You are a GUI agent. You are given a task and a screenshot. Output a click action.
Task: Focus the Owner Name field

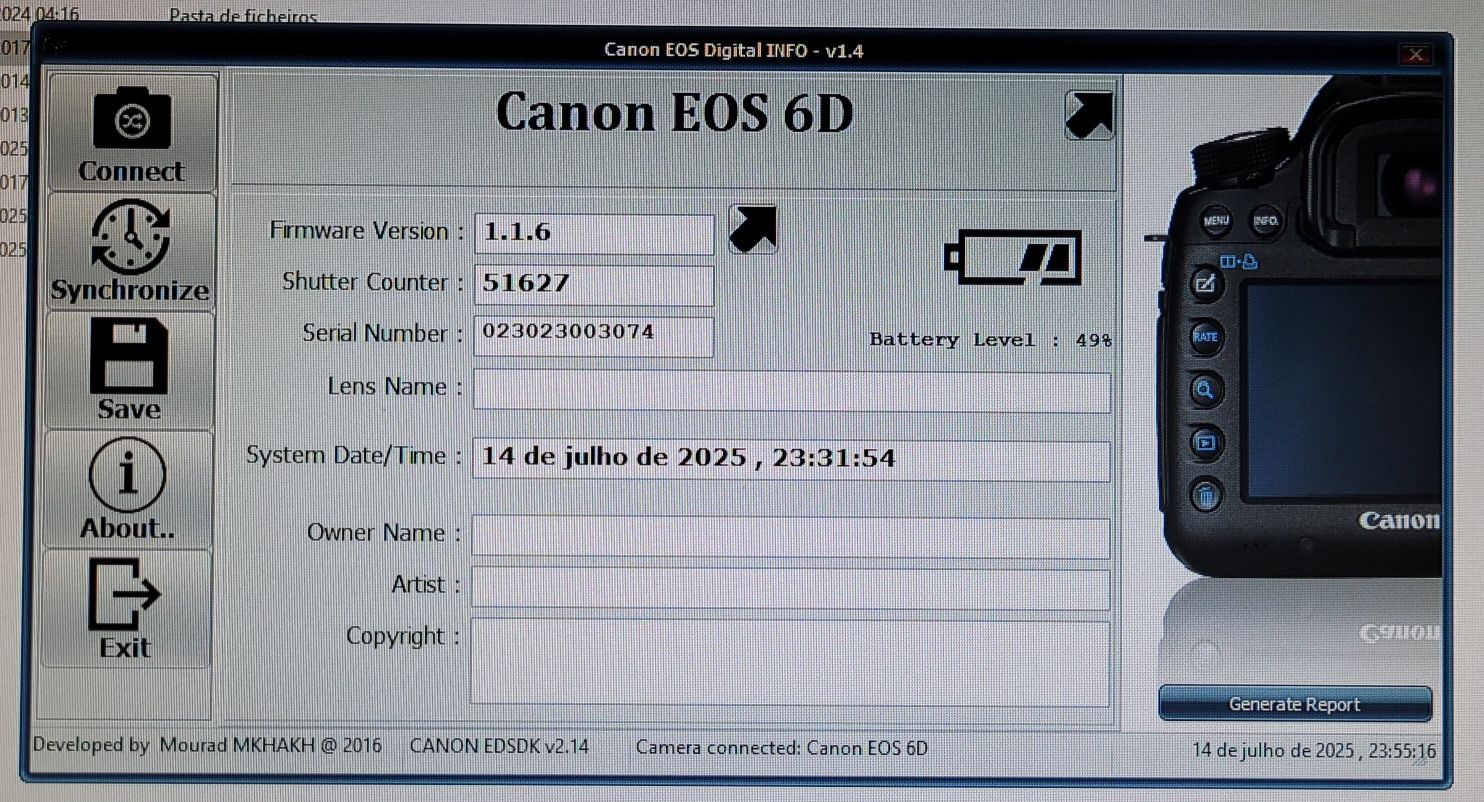790,538
